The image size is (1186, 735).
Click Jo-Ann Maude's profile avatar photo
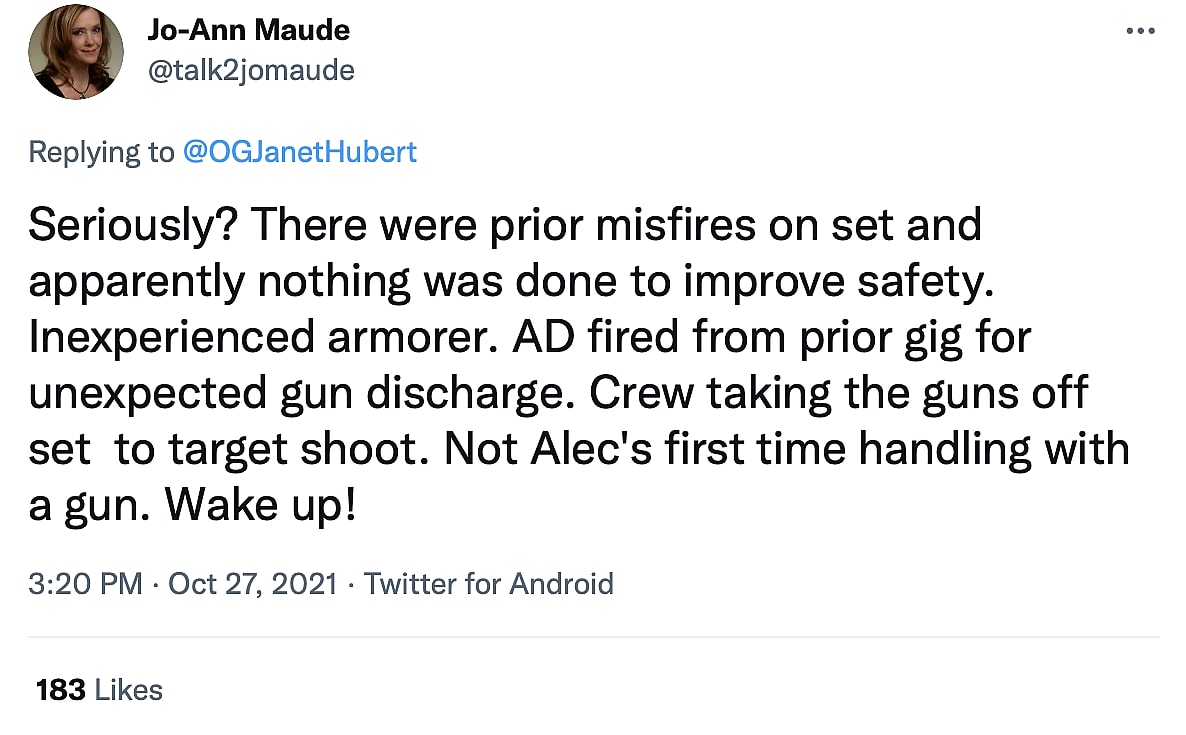(76, 51)
